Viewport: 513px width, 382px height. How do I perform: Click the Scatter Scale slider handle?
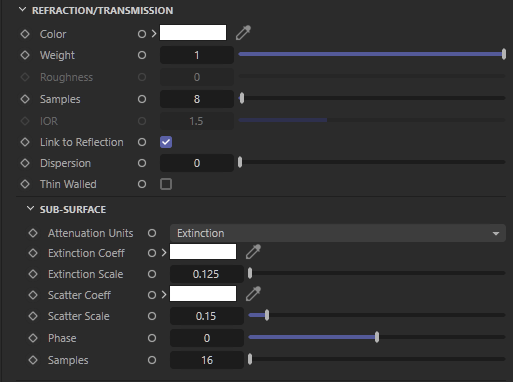point(267,315)
